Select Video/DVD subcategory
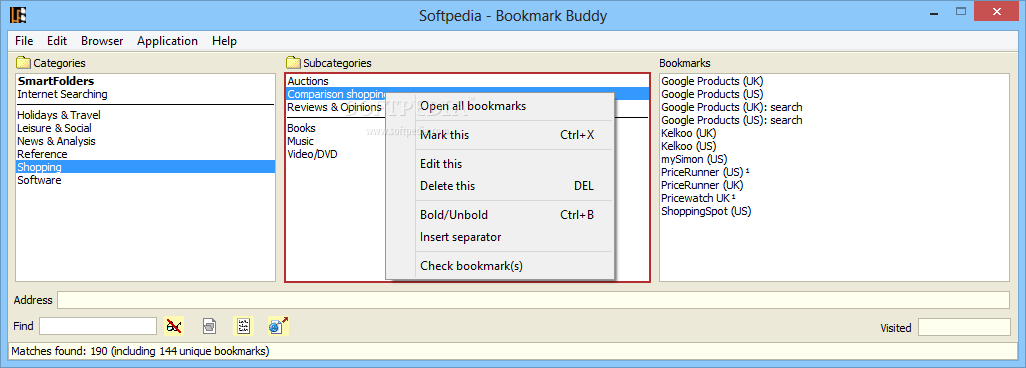The image size is (1026, 368). 313,155
